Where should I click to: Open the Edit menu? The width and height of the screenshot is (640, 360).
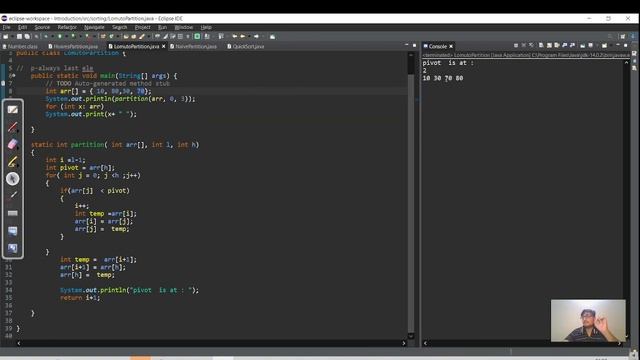pos(22,27)
